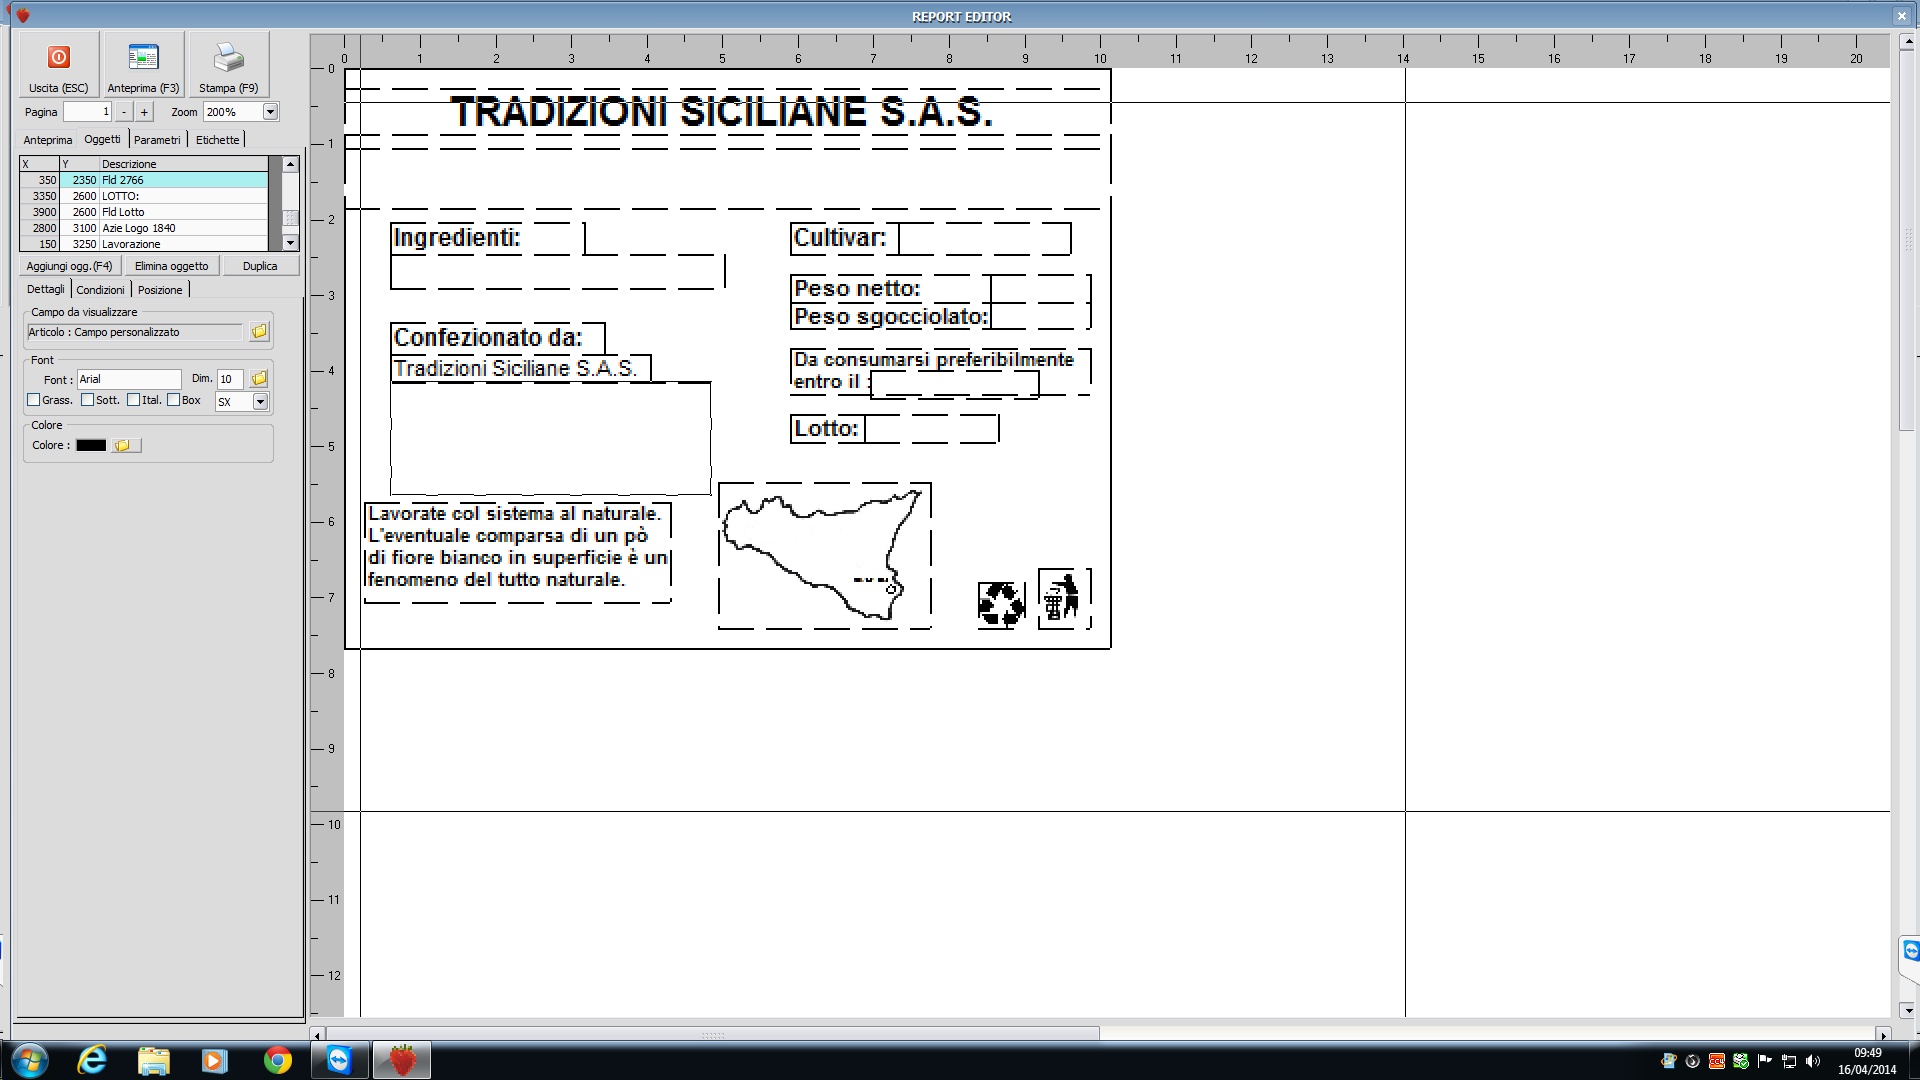Select the Sicily map logo image on the label
The height and width of the screenshot is (1080, 1920).
coord(825,556)
